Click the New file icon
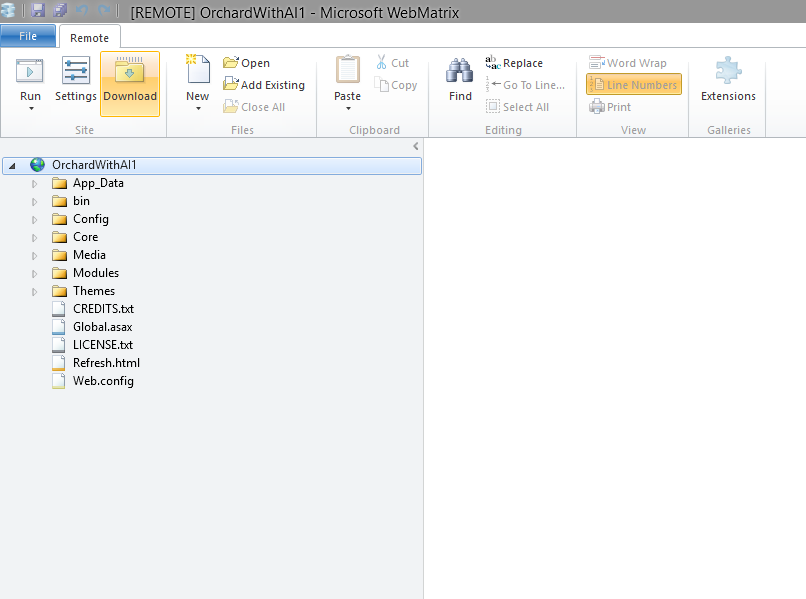806x599 pixels. (x=197, y=69)
